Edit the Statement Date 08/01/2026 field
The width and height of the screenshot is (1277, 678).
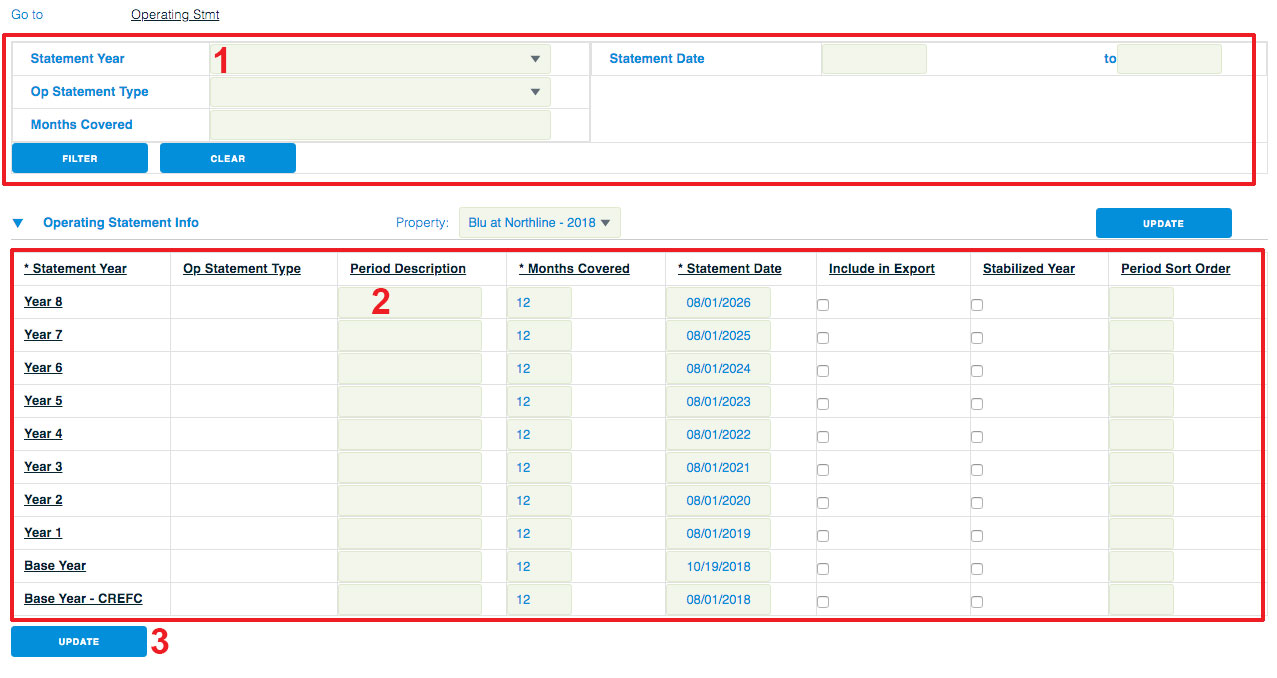point(718,303)
